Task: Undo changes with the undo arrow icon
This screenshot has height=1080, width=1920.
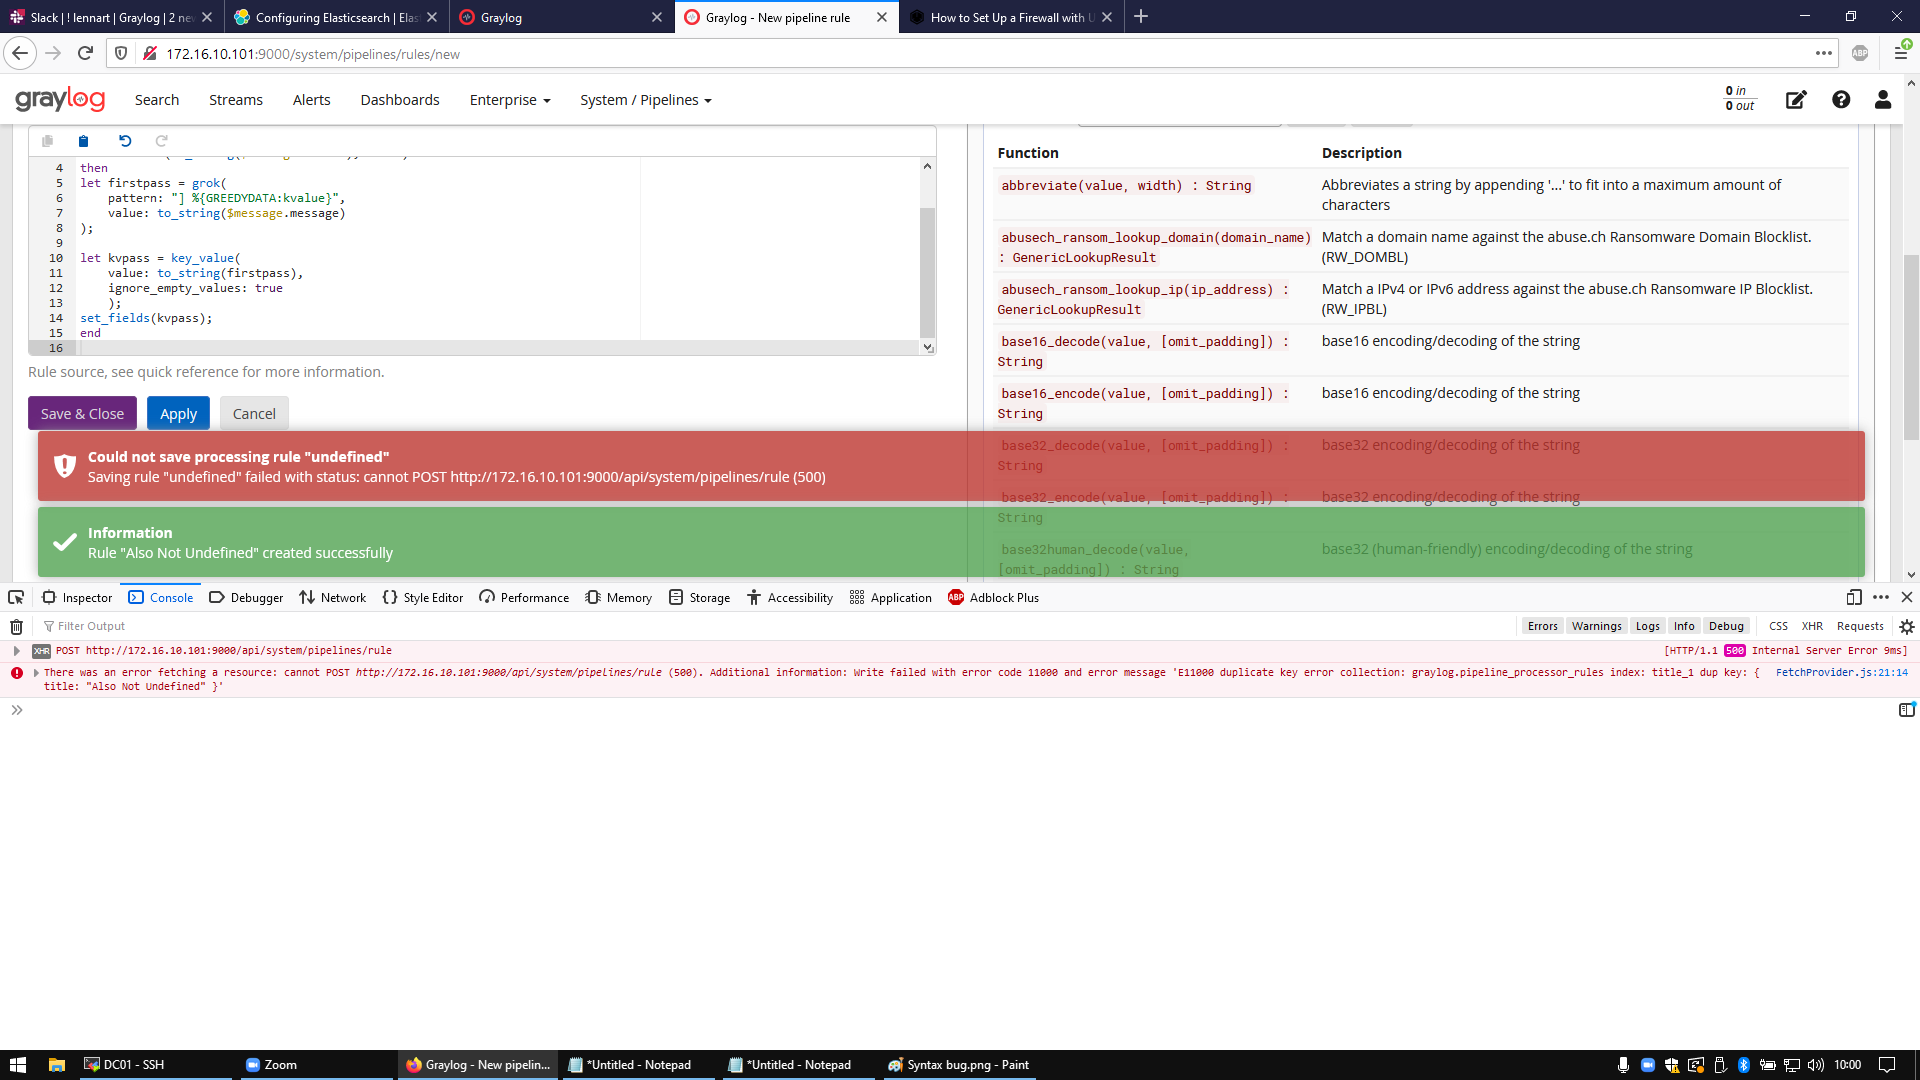Action: tap(124, 141)
